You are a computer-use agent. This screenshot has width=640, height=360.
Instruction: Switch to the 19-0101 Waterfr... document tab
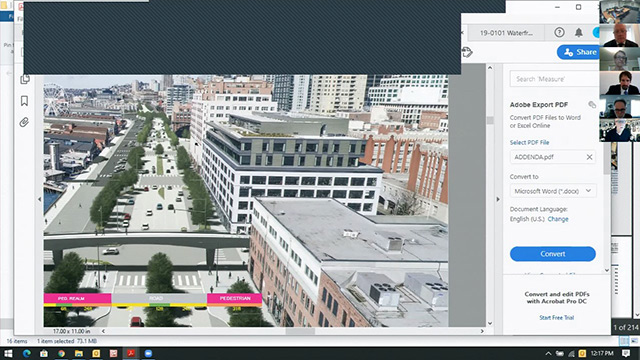pos(506,33)
